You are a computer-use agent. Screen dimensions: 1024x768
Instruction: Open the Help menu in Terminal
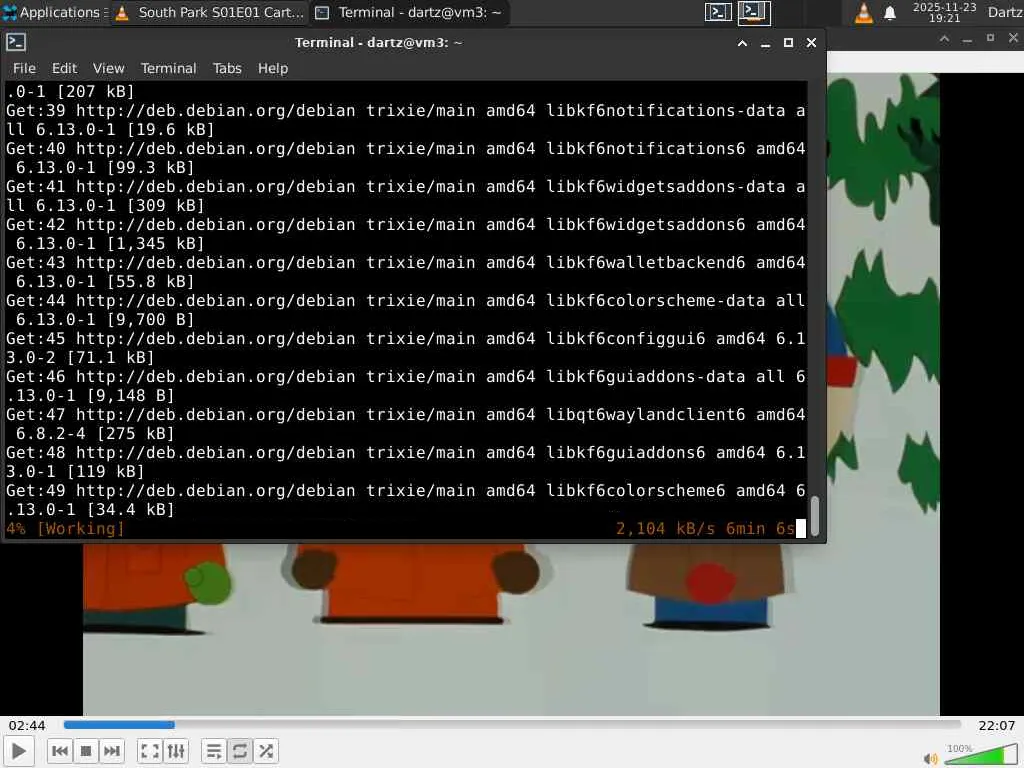(272, 68)
